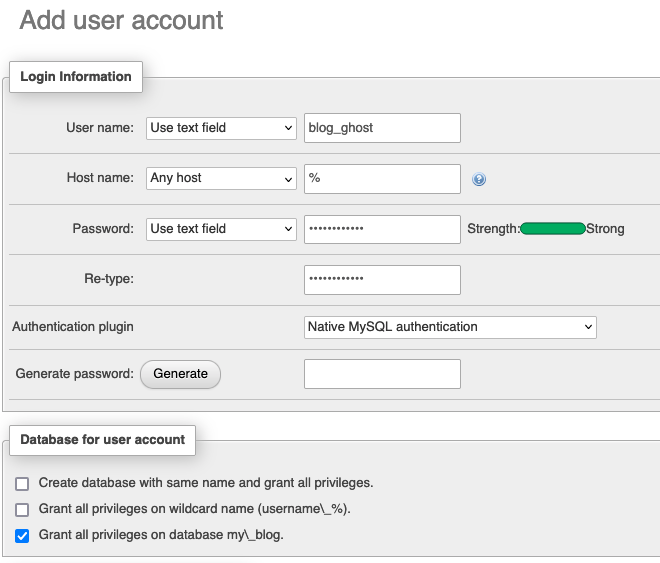660x563 pixels.
Task: Enable create database with same name checkbox
Action: 23,483
